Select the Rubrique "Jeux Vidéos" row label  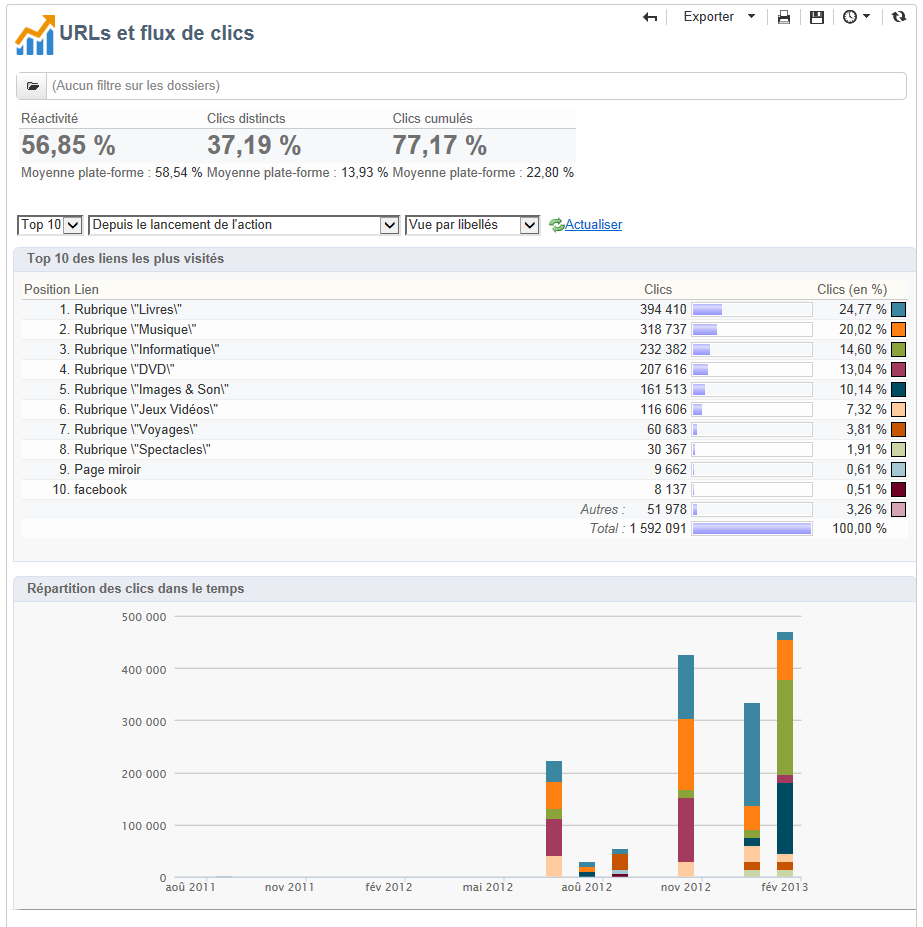pyautogui.click(x=146, y=409)
